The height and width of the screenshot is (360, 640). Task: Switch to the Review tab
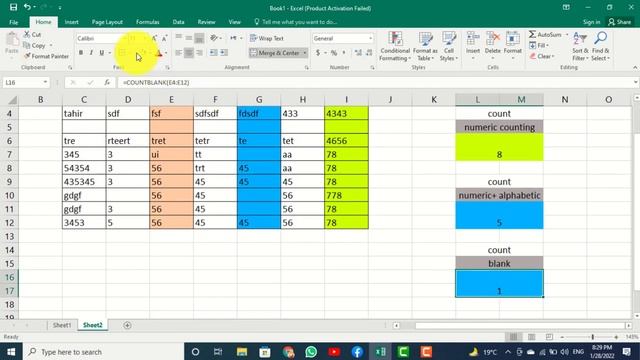(x=206, y=22)
